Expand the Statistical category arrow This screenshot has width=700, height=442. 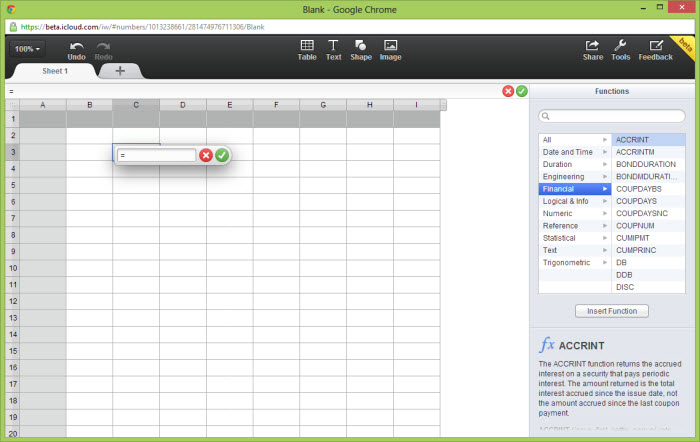point(605,238)
